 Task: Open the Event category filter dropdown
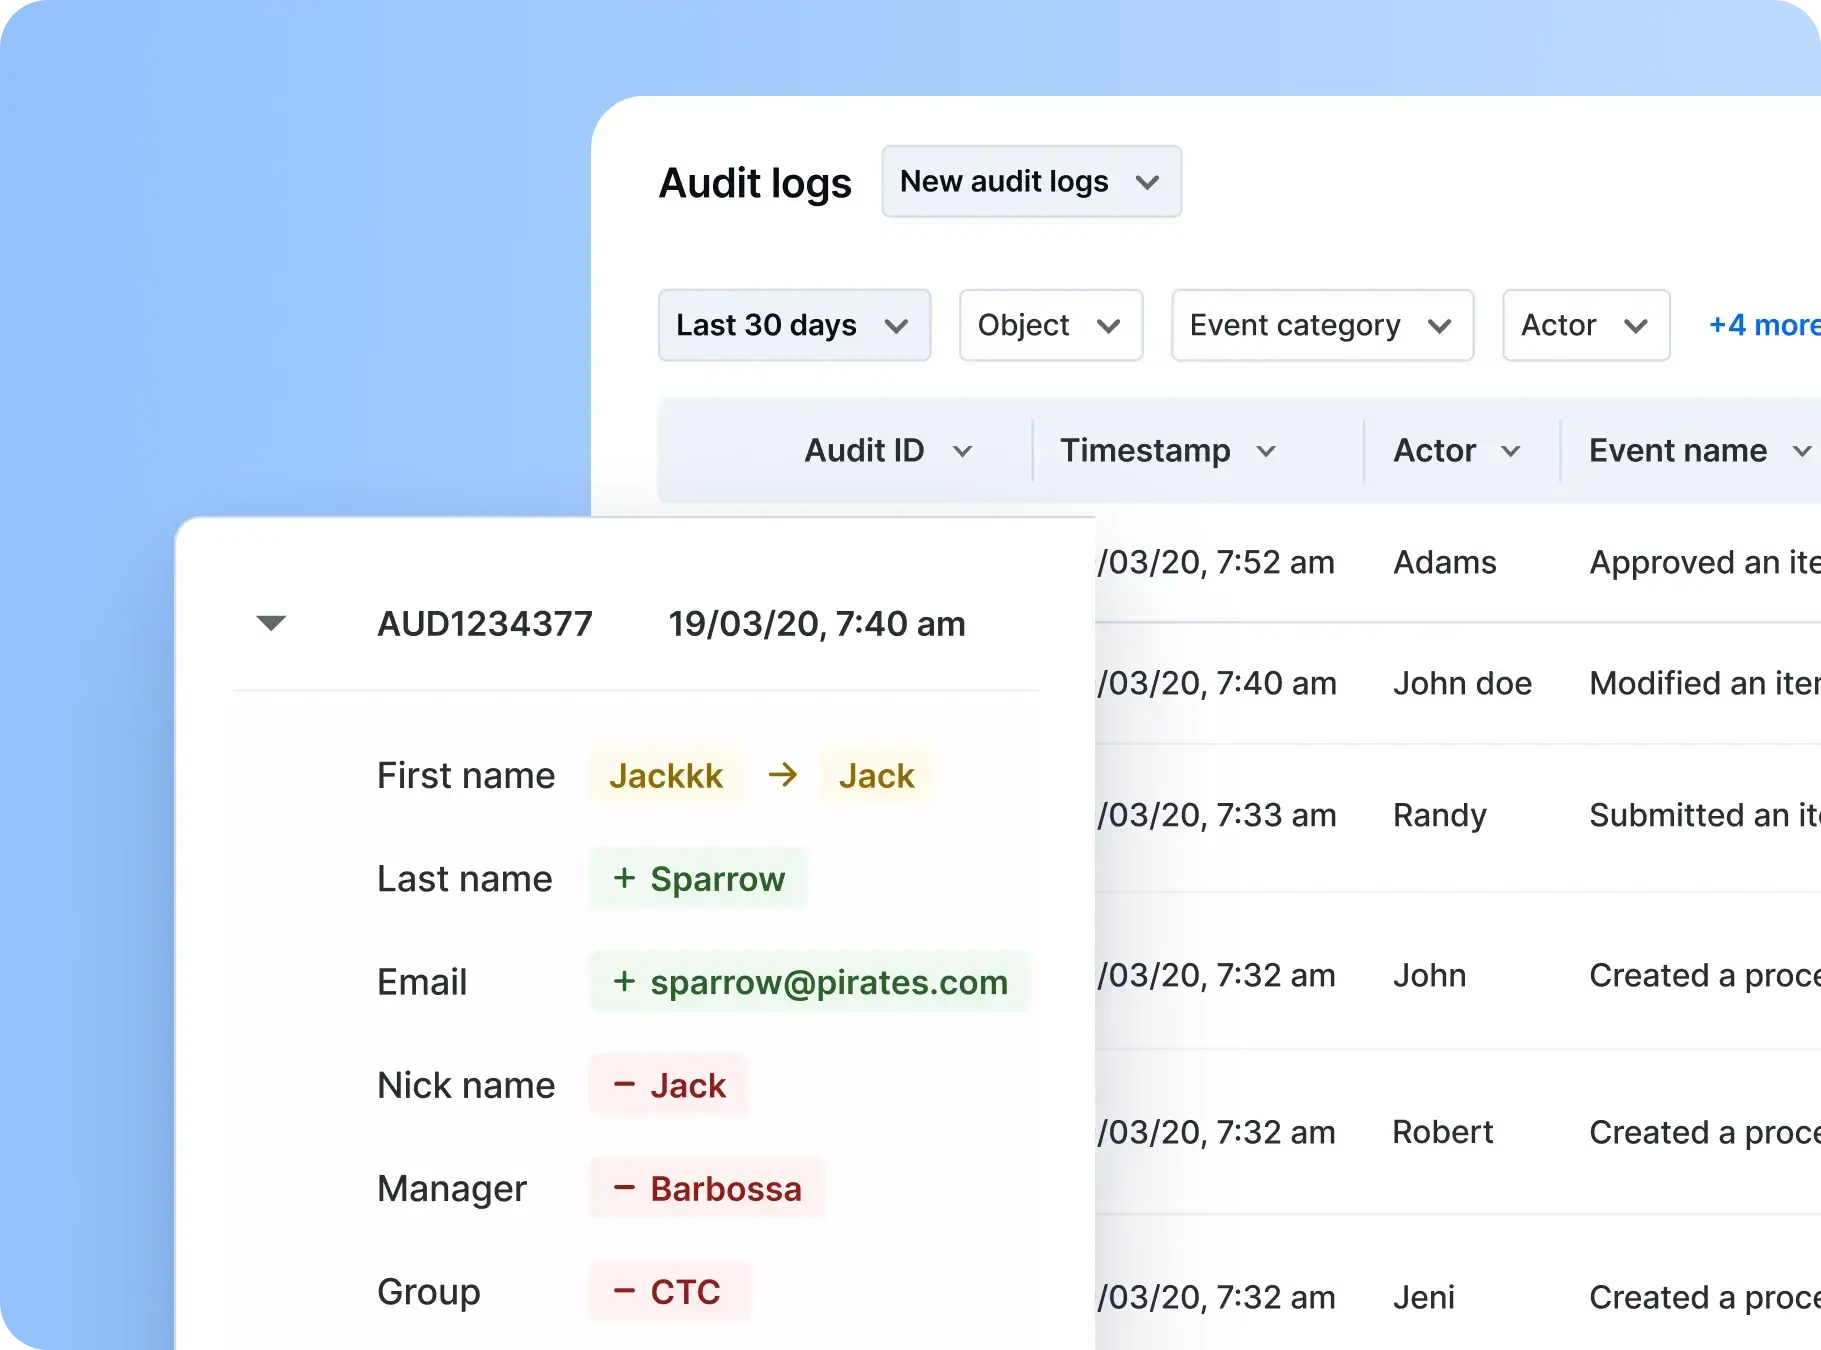[x=1322, y=325]
